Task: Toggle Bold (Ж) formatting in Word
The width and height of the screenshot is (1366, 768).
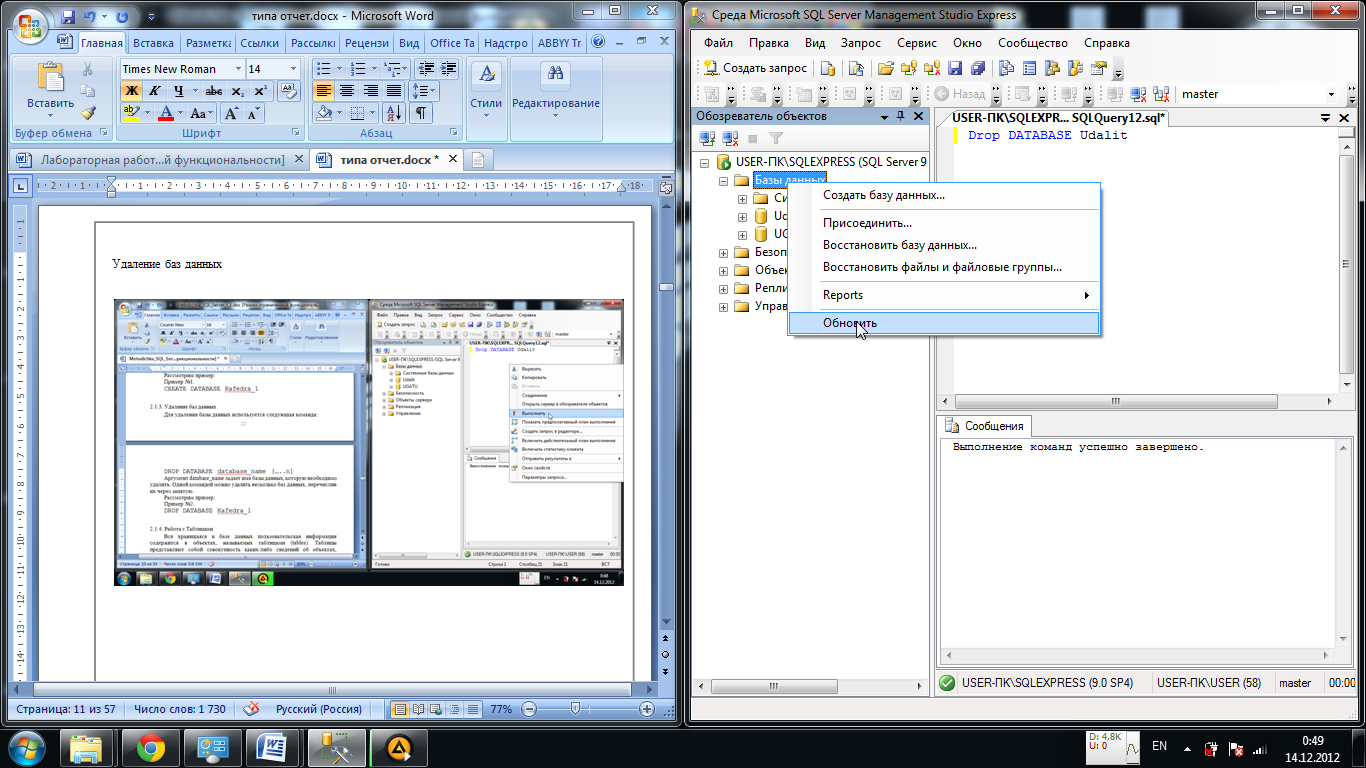Action: click(131, 91)
